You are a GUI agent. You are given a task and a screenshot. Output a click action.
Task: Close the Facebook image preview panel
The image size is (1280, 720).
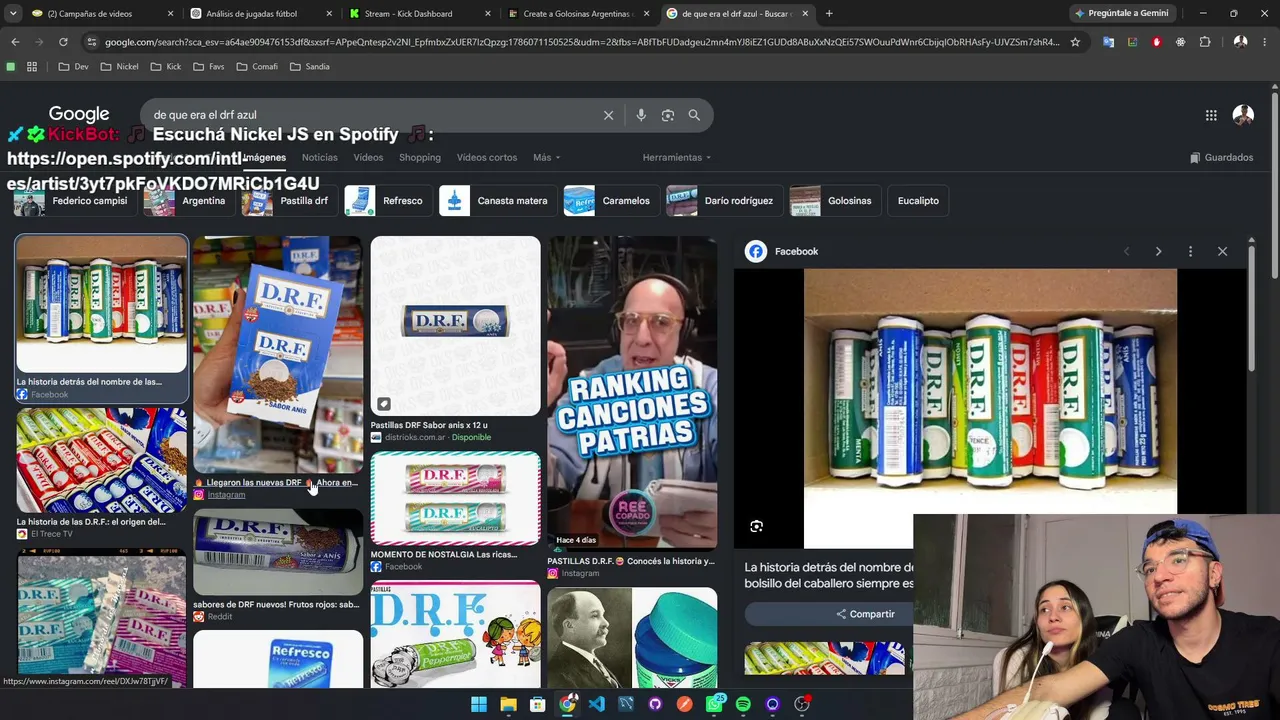[x=1222, y=251]
